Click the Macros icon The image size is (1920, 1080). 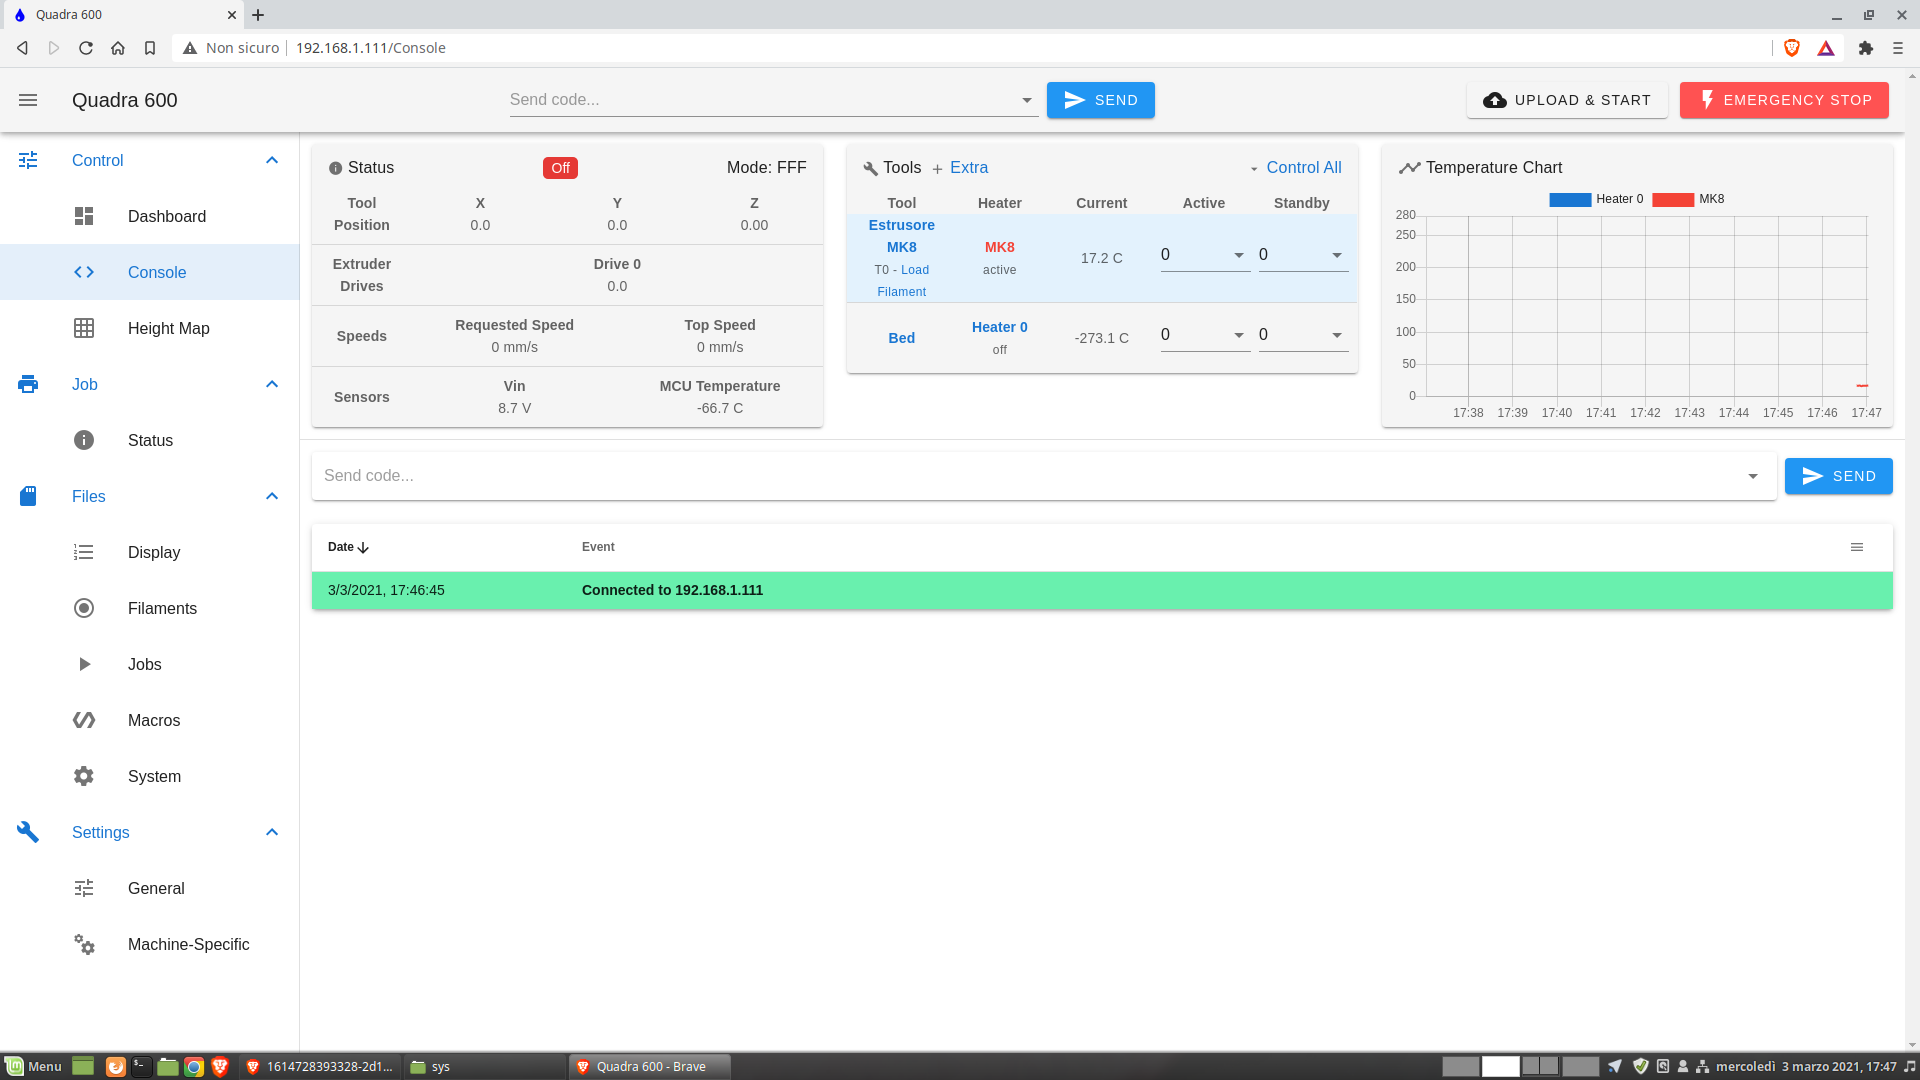click(84, 720)
